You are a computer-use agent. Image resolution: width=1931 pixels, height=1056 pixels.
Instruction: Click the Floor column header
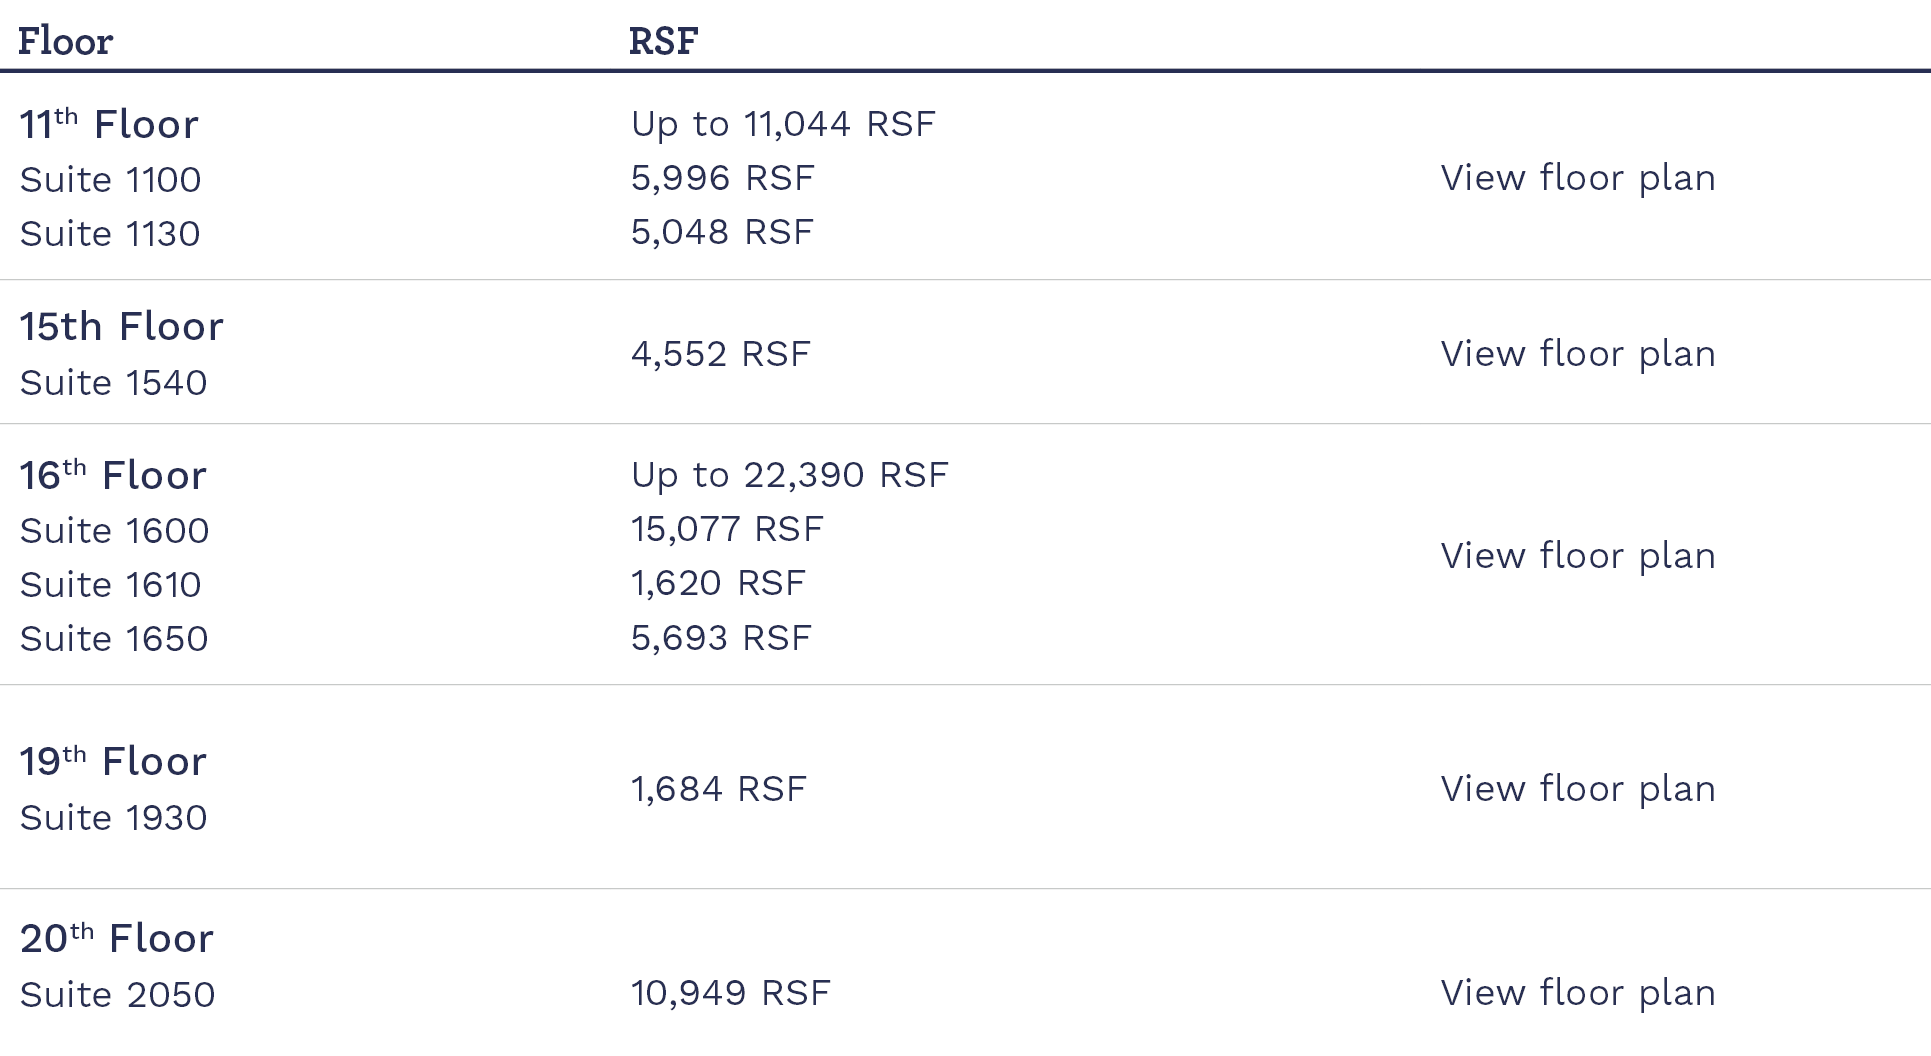coord(65,41)
